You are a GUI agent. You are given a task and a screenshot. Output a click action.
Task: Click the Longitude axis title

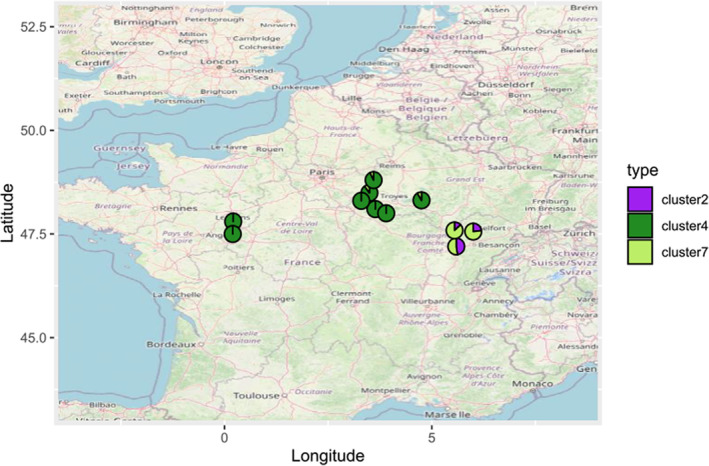tap(327, 455)
